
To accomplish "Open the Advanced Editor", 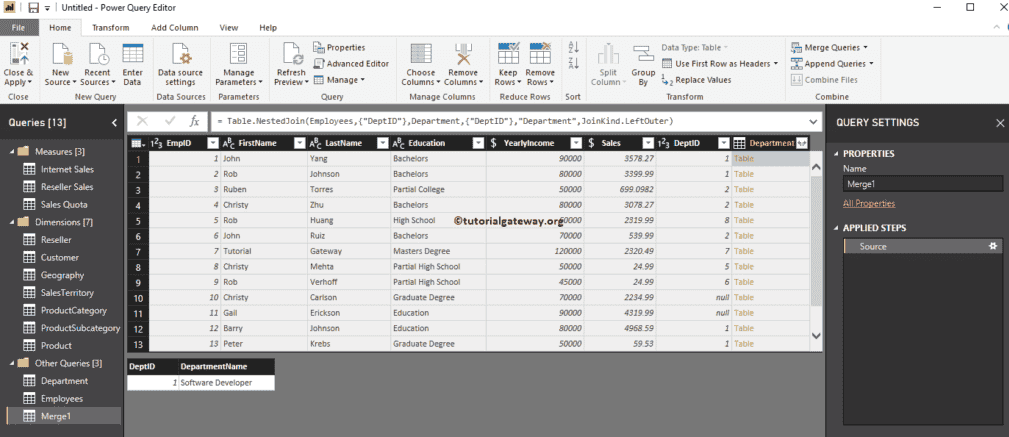I will coord(351,64).
